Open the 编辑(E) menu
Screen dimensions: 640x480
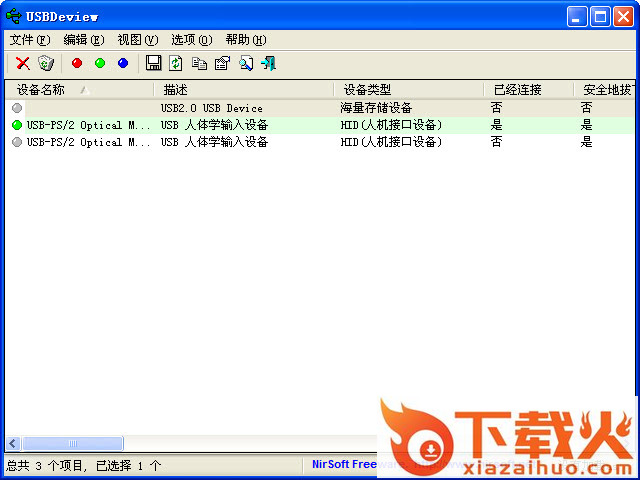[x=84, y=40]
